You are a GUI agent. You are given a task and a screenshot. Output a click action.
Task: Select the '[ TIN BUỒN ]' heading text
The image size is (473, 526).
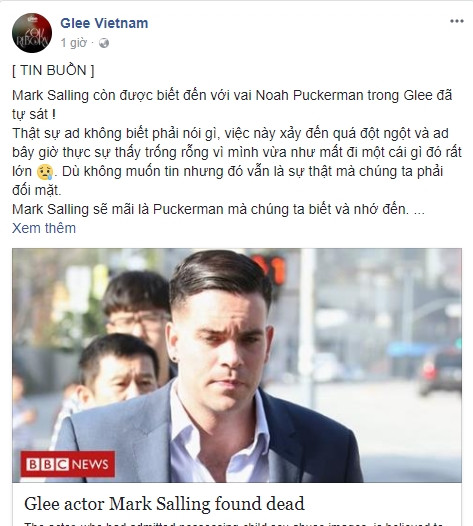[x=53, y=70]
